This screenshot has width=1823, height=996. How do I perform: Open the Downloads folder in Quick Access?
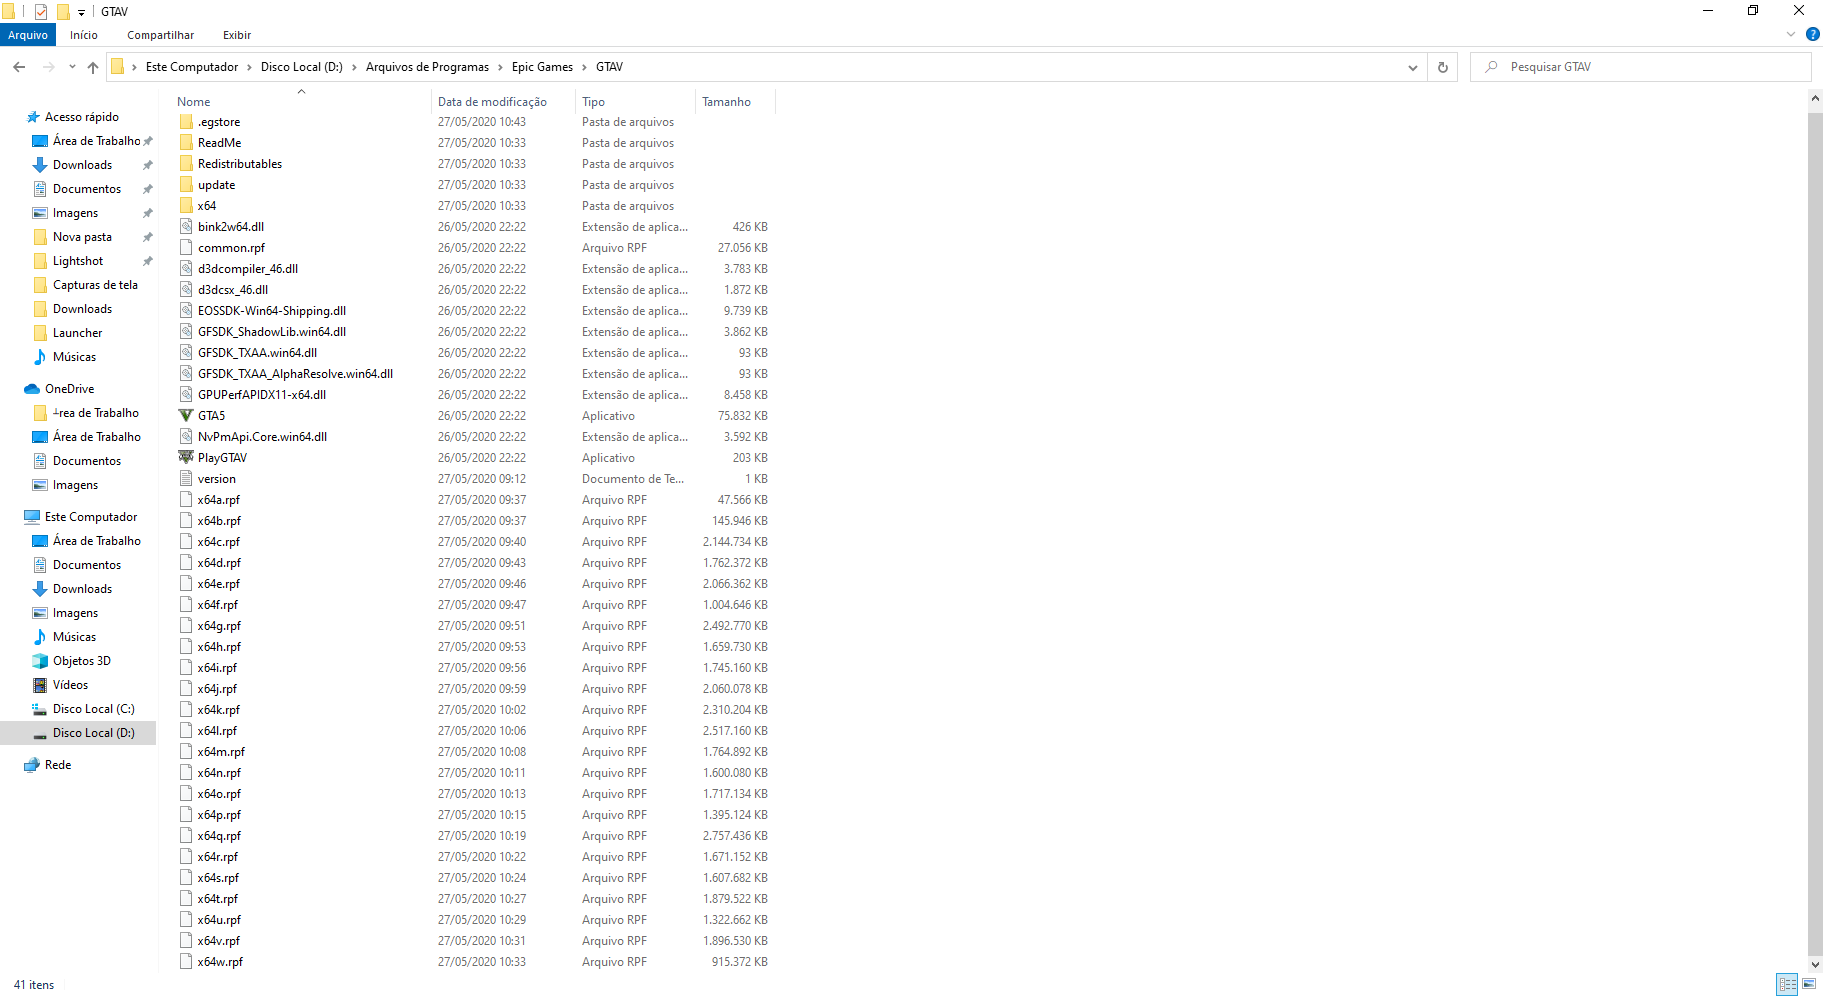click(81, 164)
